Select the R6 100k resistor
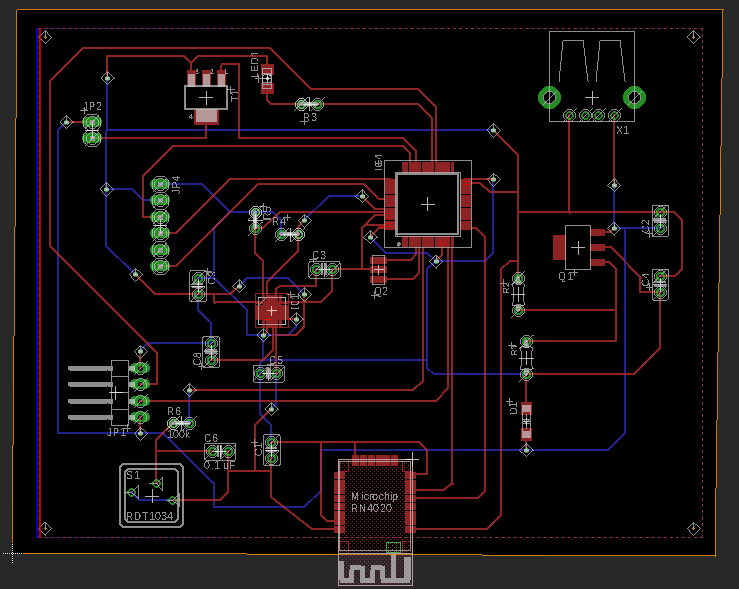The width and height of the screenshot is (739, 589). click(x=181, y=424)
